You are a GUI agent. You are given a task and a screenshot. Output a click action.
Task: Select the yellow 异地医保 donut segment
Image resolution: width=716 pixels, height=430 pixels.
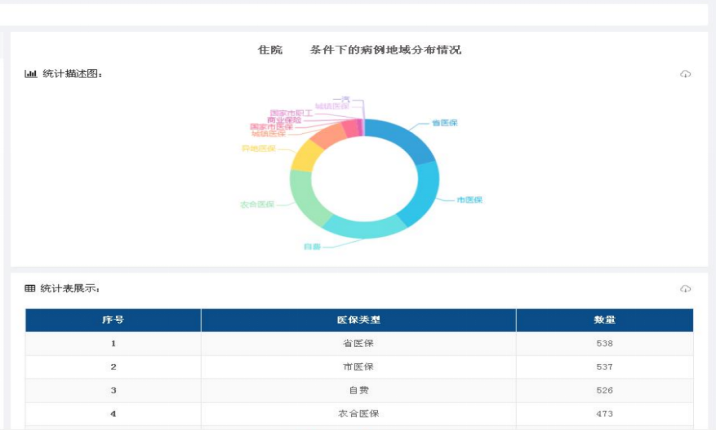pyautogui.click(x=306, y=156)
